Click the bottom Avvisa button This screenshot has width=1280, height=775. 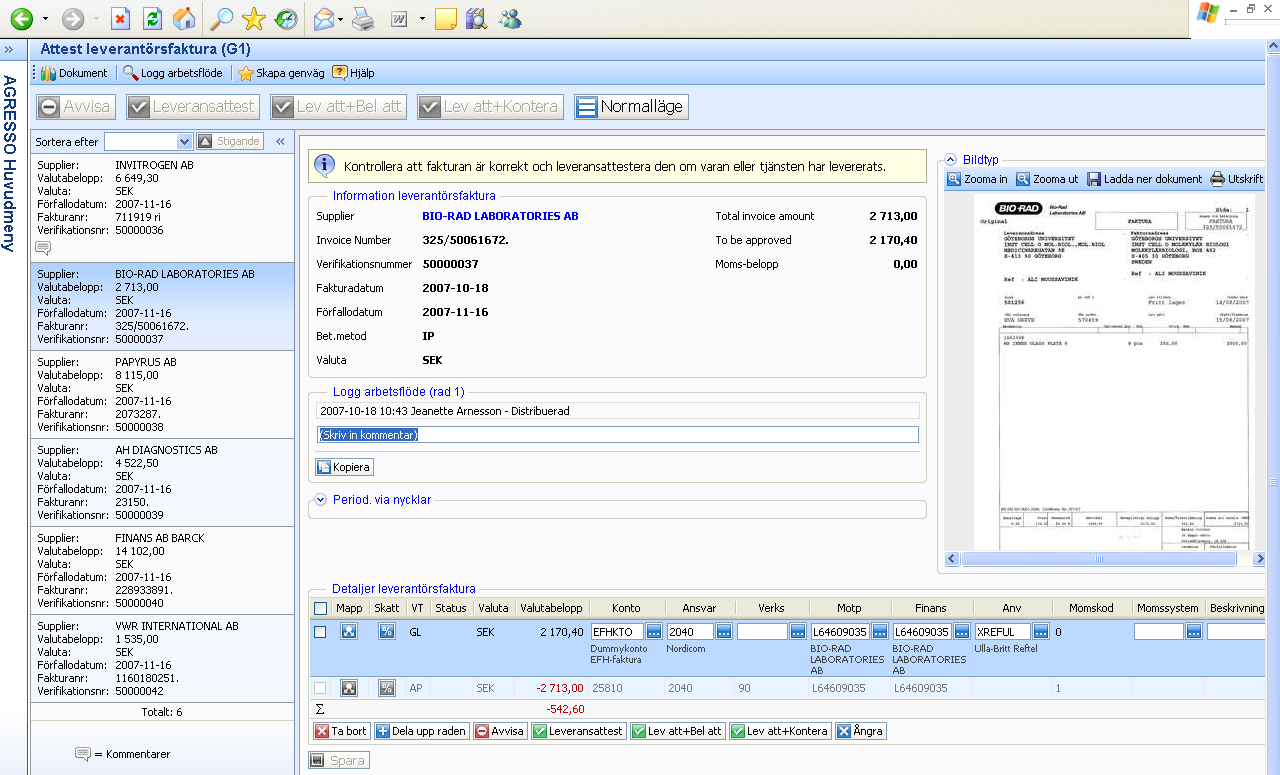coord(500,731)
